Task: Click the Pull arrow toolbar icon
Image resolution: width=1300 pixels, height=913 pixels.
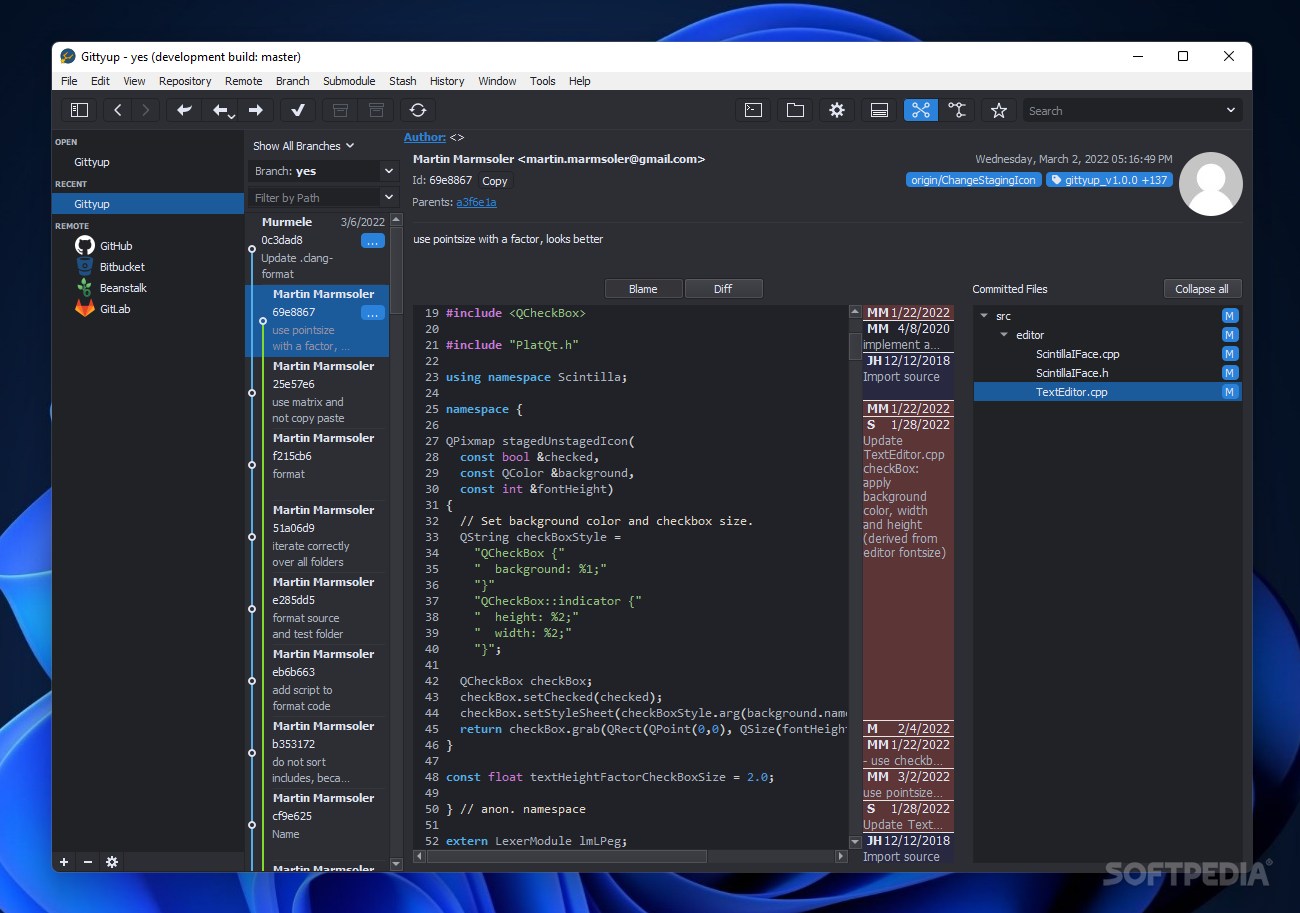Action: (220, 110)
